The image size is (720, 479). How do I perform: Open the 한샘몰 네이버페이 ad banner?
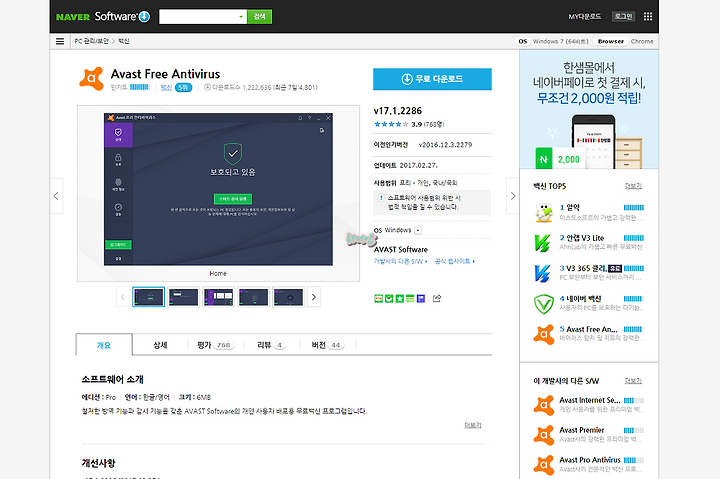pos(589,109)
